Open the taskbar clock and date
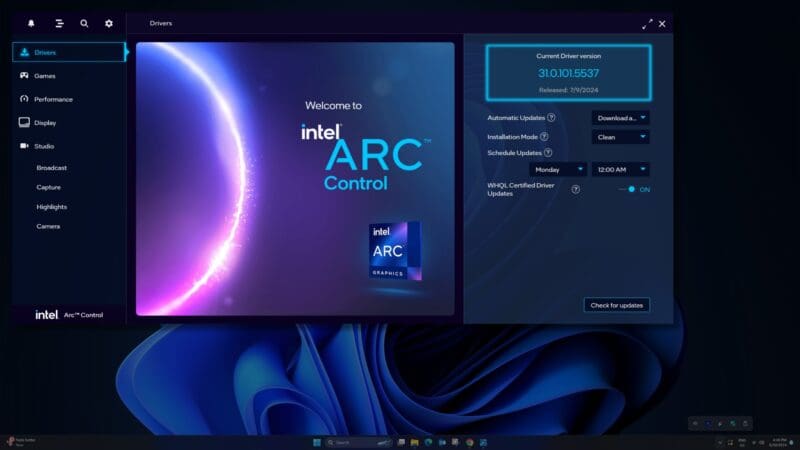The width and height of the screenshot is (800, 450). point(779,442)
